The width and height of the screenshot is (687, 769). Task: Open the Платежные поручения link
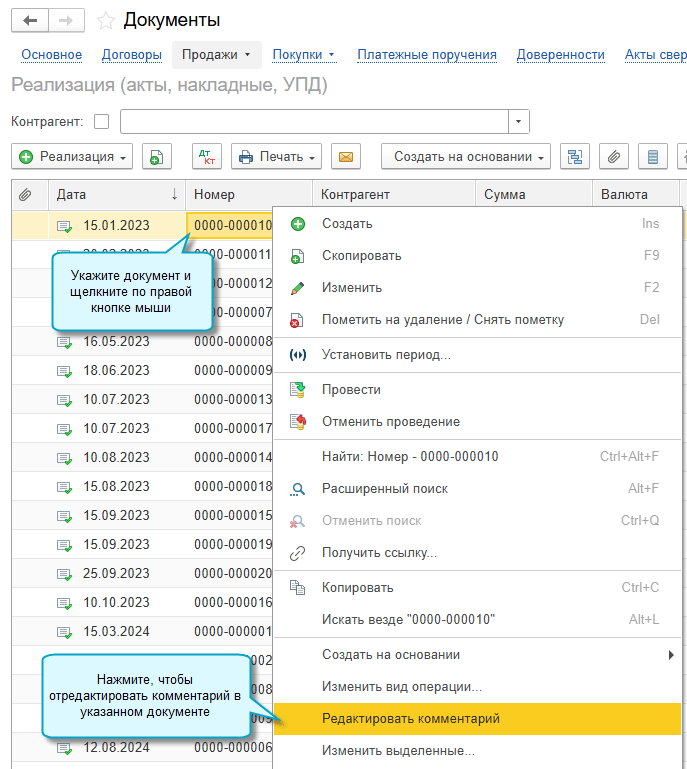tap(427, 55)
